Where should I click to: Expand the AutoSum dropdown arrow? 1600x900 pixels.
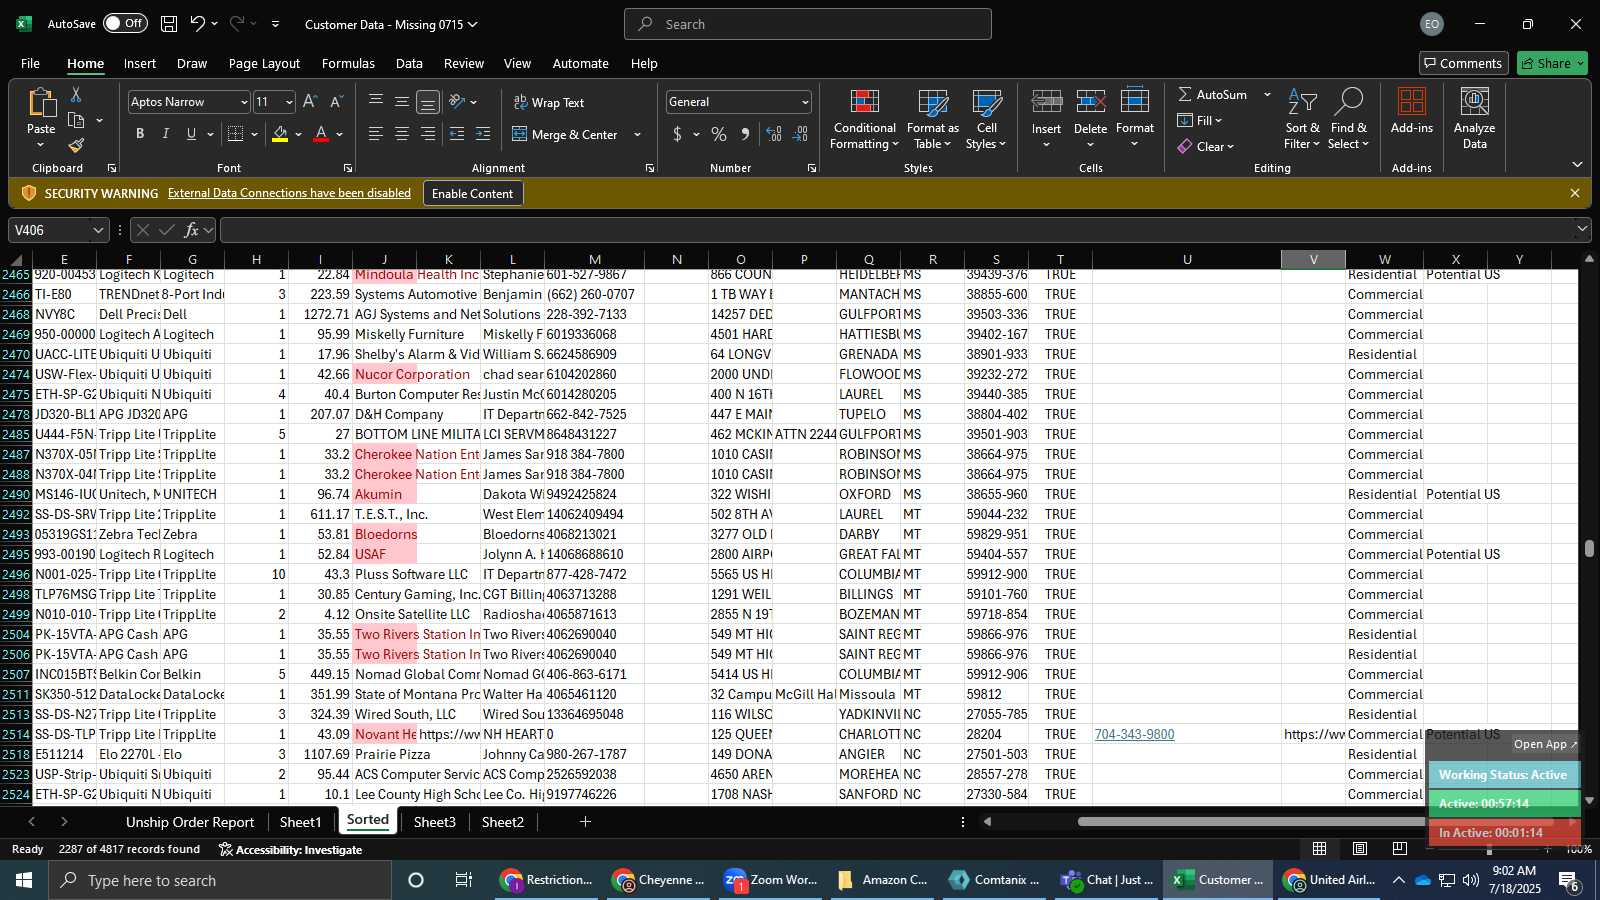(x=1267, y=94)
